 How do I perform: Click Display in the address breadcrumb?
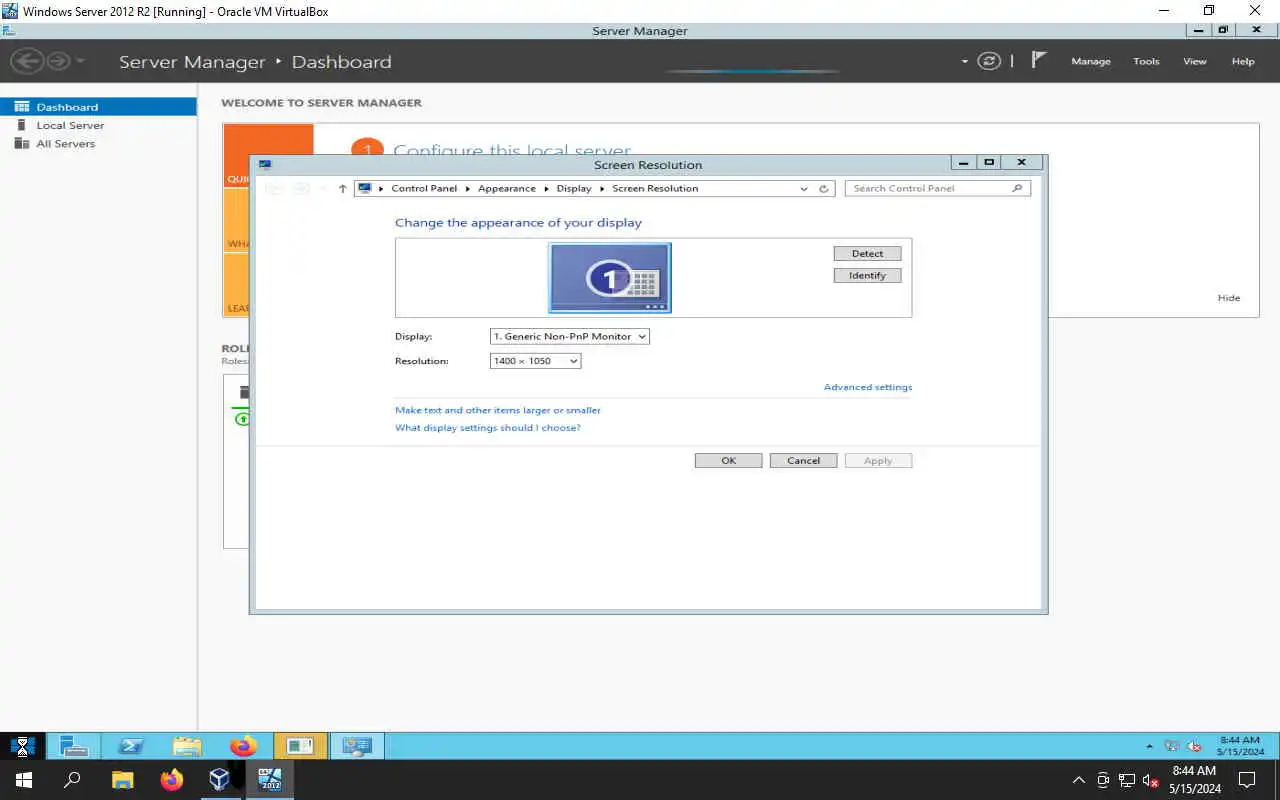coord(574,188)
